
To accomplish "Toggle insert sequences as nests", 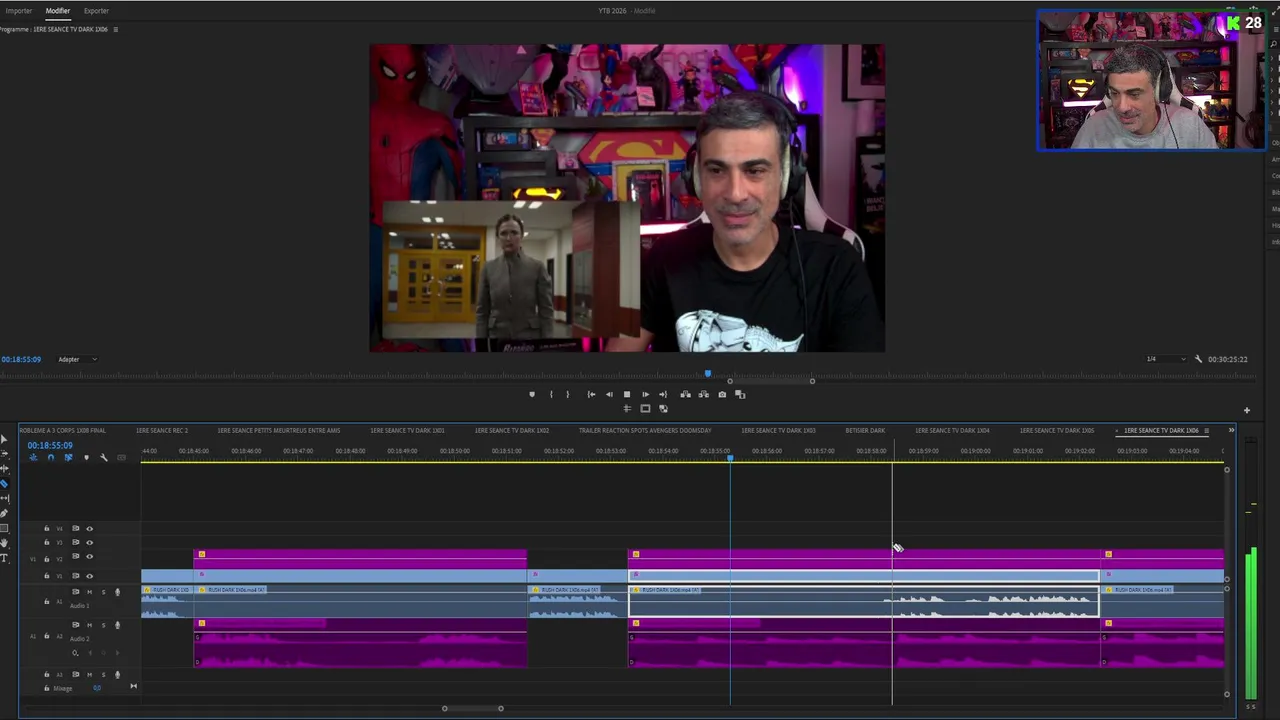I will coord(33,458).
